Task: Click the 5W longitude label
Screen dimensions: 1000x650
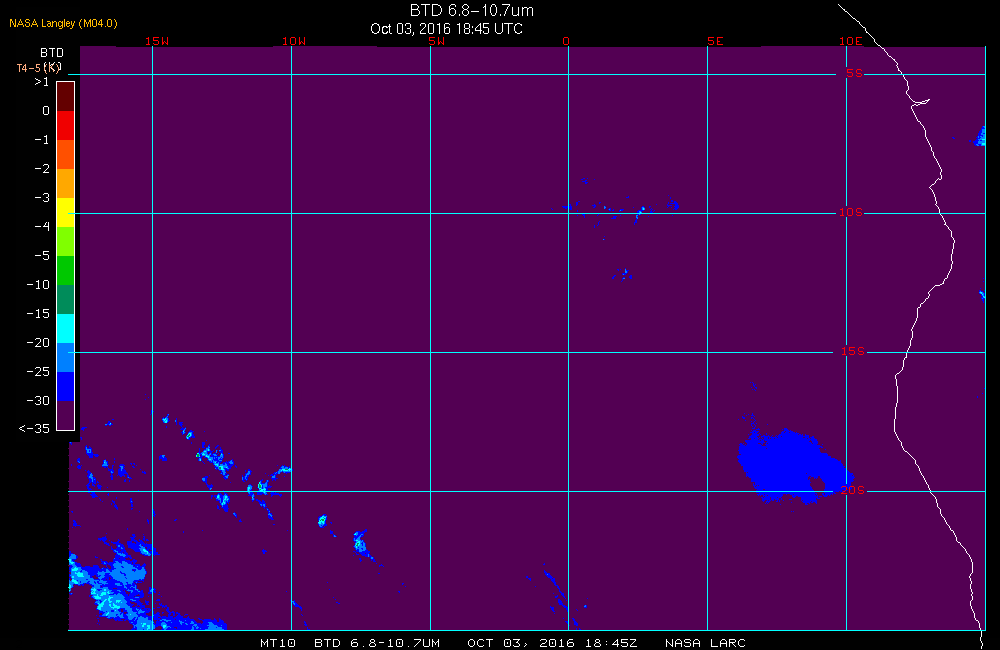Action: pyautogui.click(x=437, y=41)
